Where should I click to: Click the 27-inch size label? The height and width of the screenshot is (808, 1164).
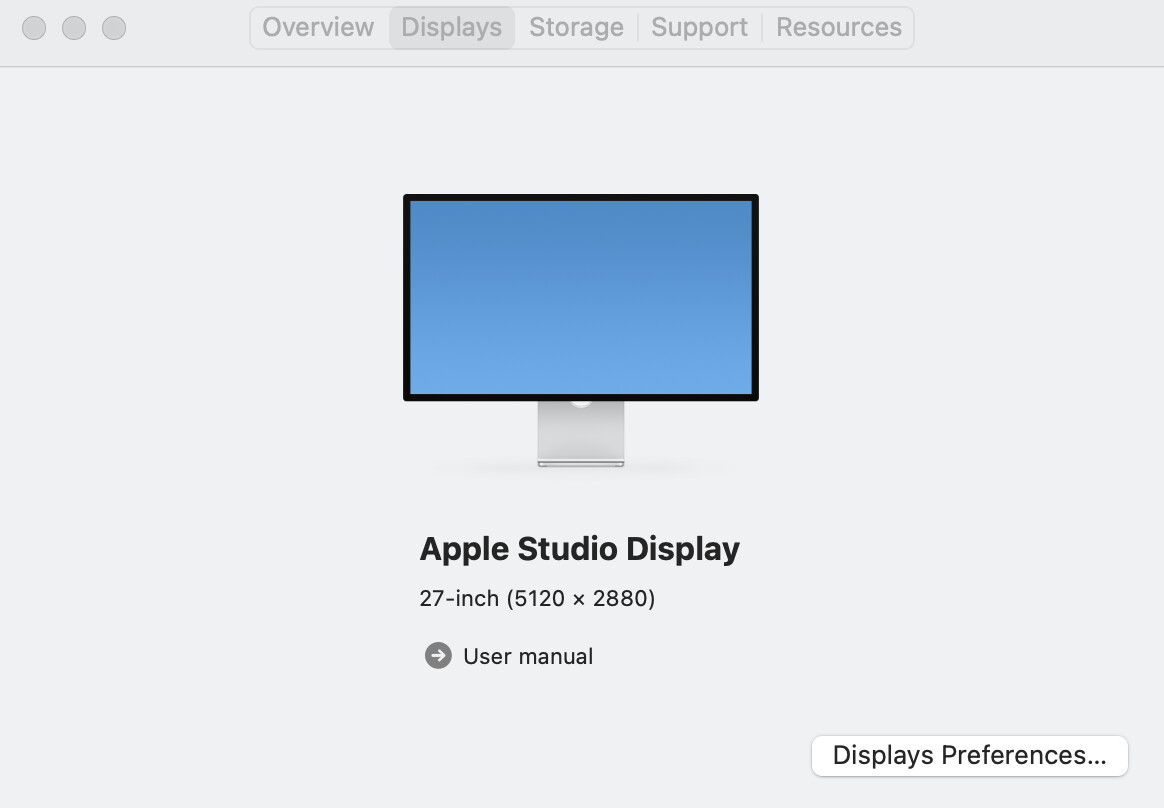coord(458,599)
